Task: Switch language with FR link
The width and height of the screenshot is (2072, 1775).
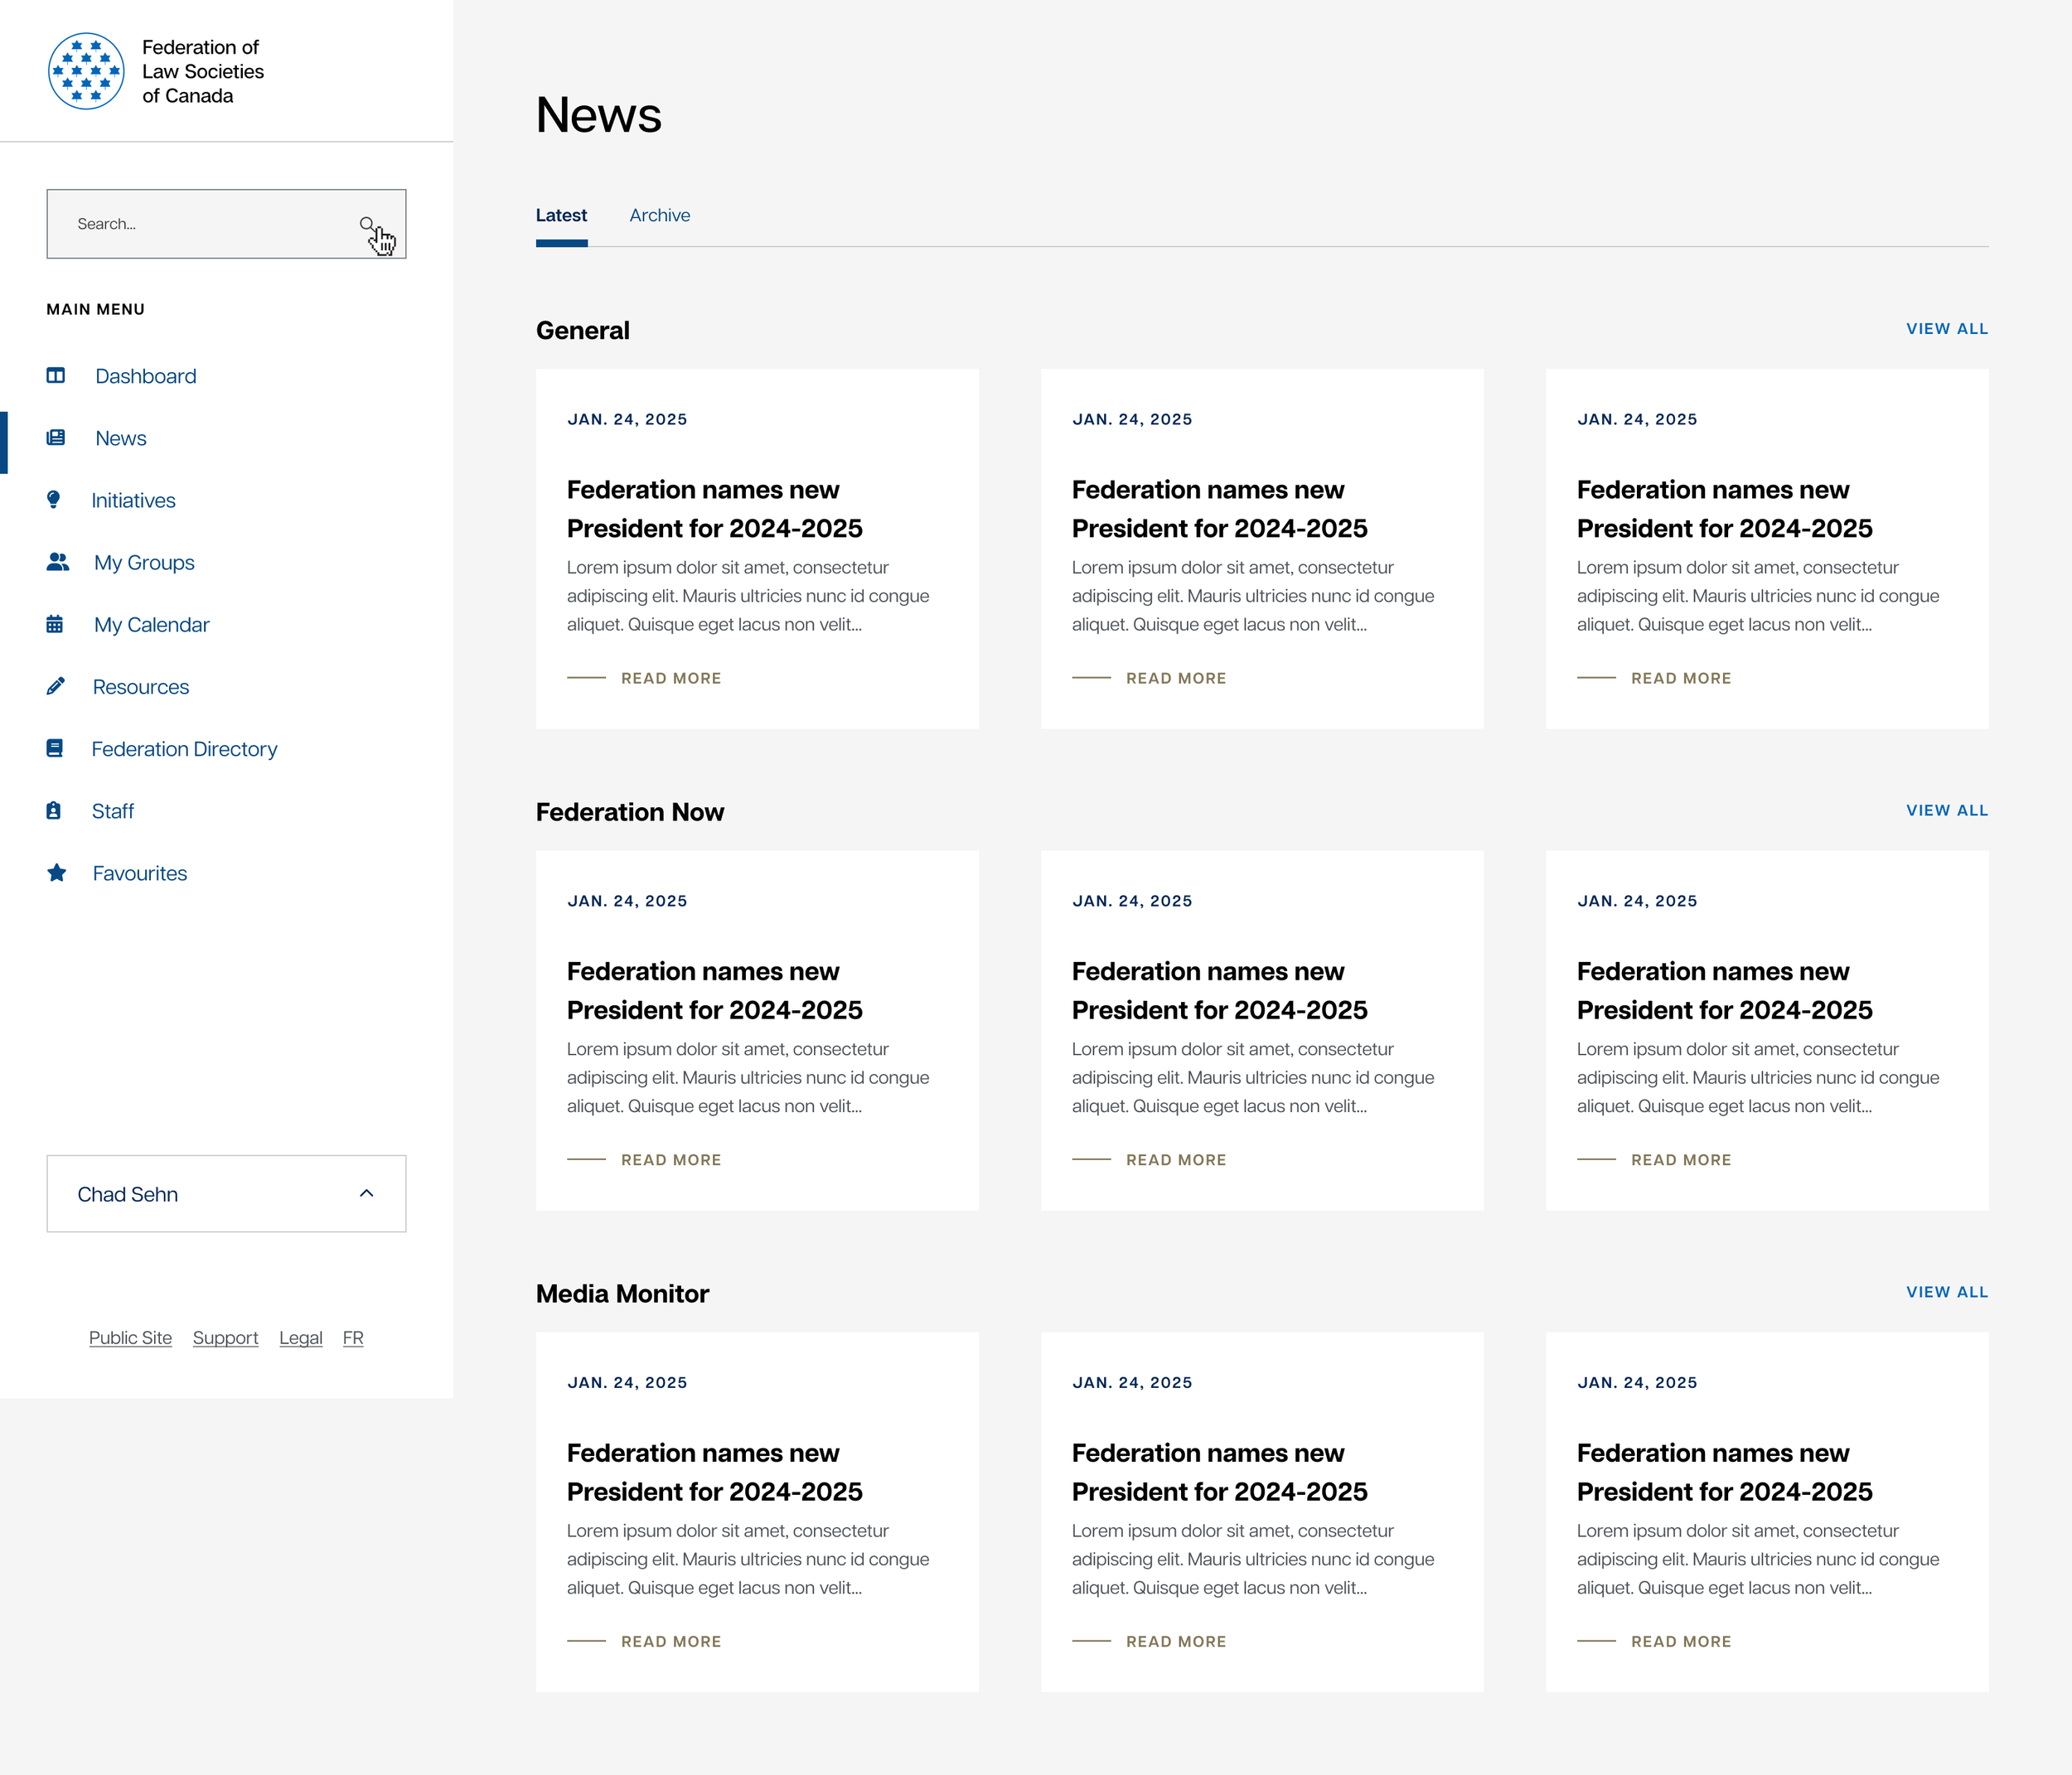Action: (353, 1338)
